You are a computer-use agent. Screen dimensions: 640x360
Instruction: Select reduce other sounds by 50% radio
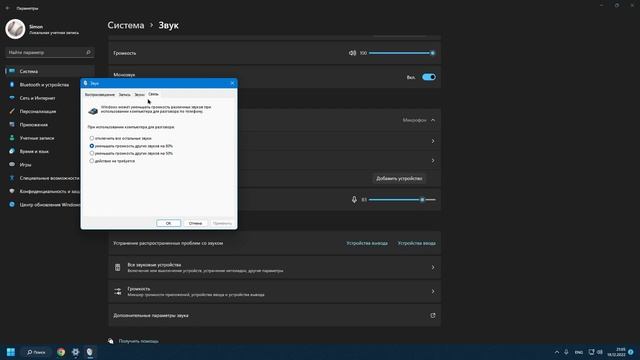tap(92, 153)
